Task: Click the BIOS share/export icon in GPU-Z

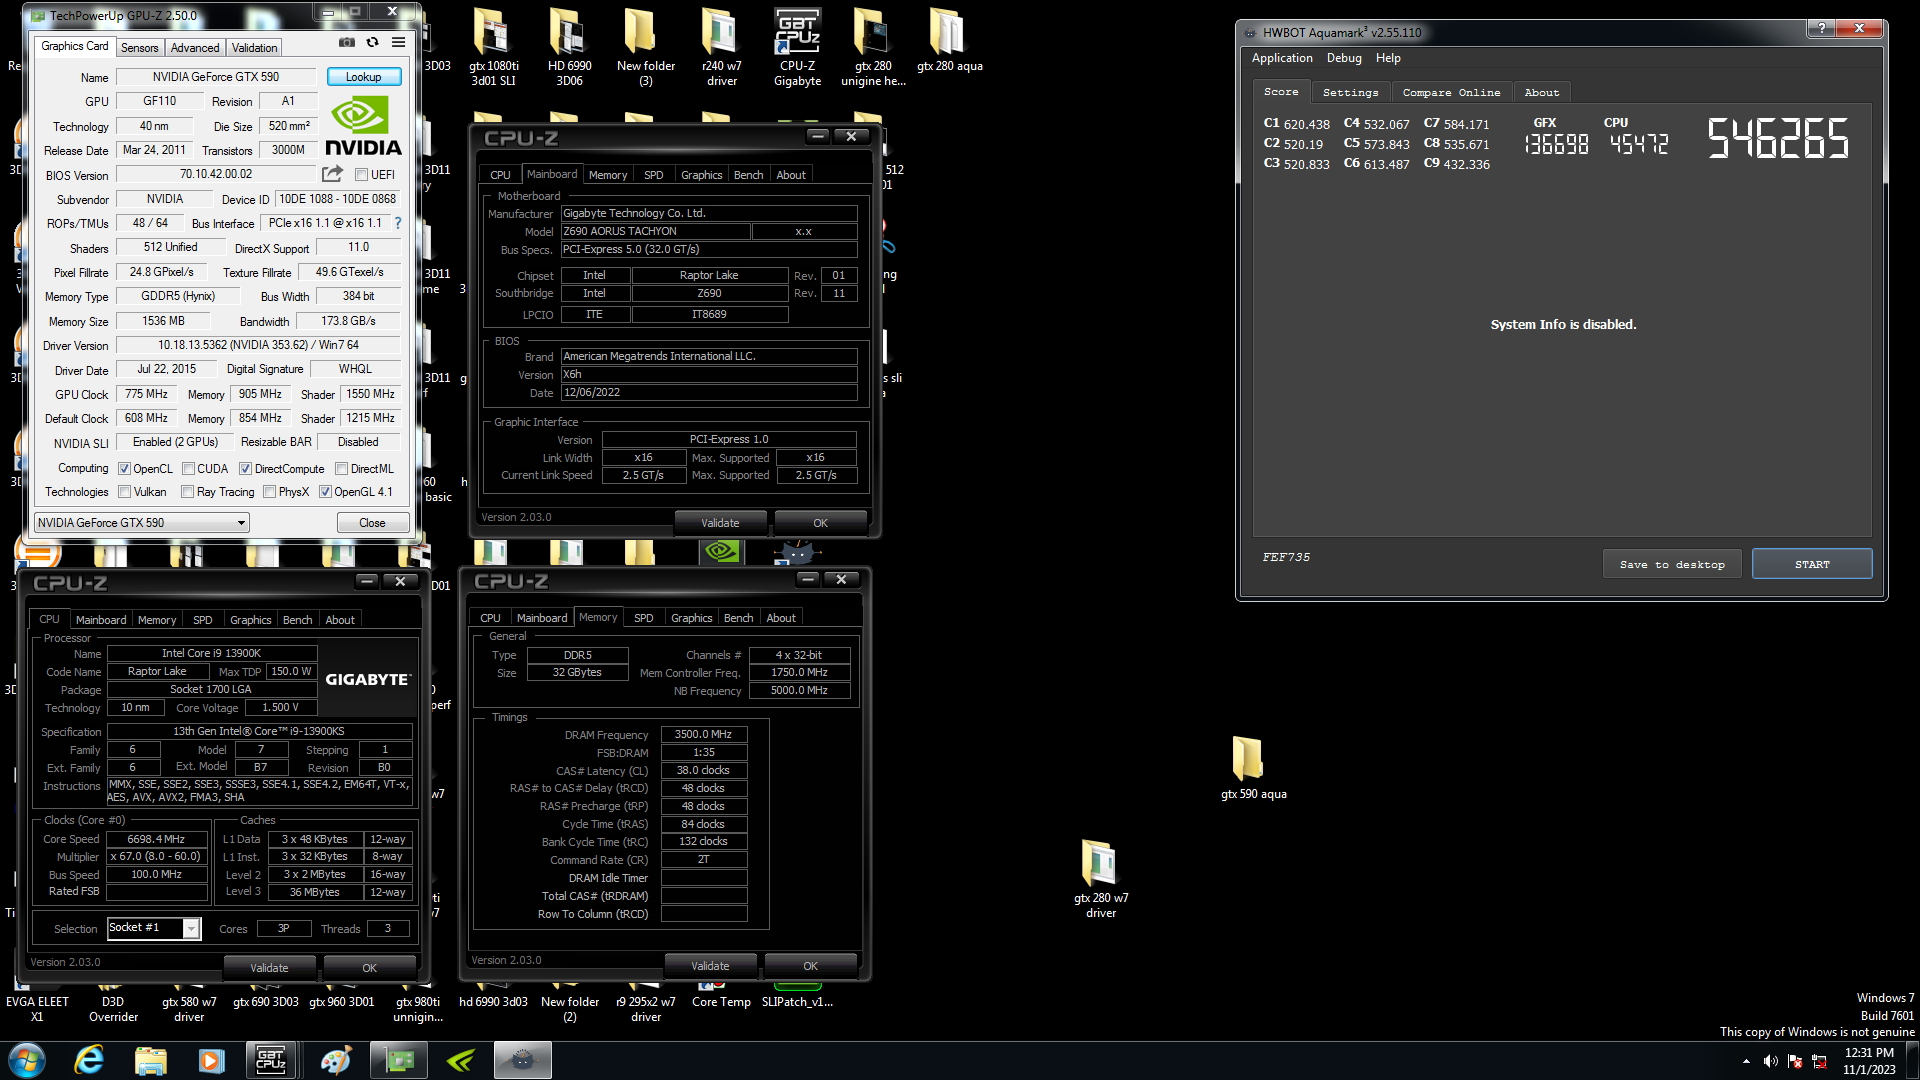Action: [333, 174]
